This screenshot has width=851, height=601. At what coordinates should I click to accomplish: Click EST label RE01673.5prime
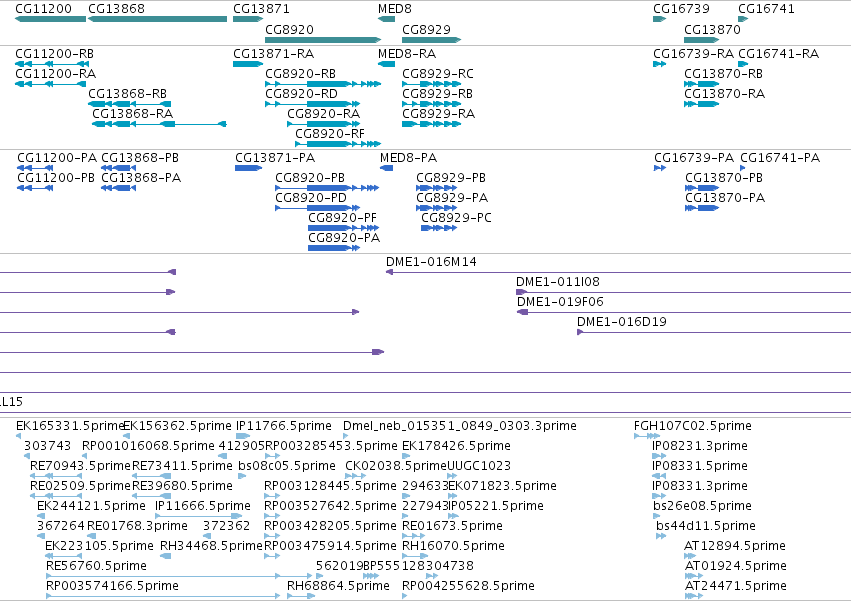click(452, 526)
